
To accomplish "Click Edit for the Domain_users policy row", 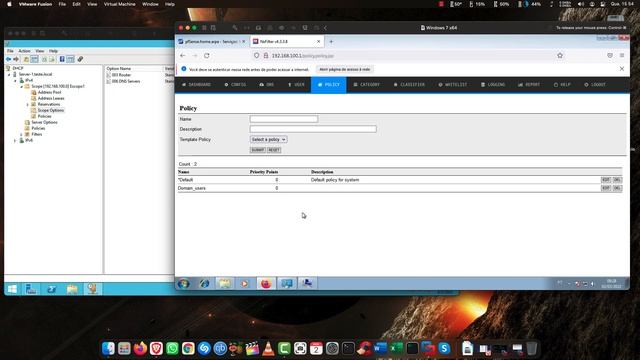I will click(606, 188).
